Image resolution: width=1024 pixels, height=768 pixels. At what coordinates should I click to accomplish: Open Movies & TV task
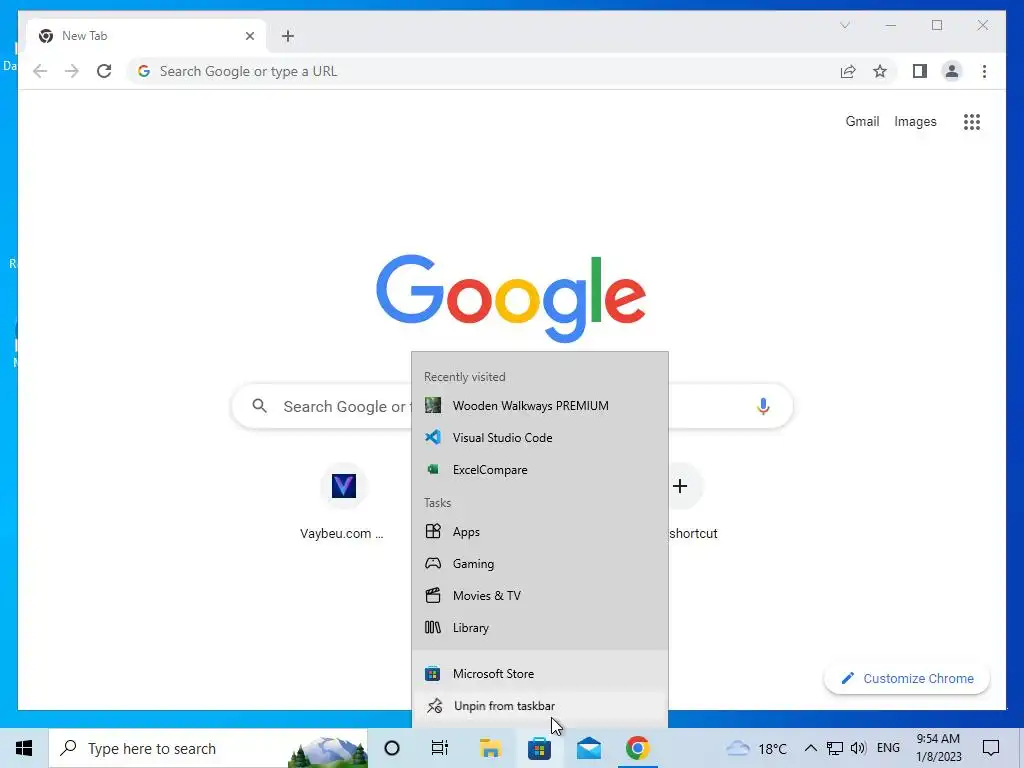[539, 596]
